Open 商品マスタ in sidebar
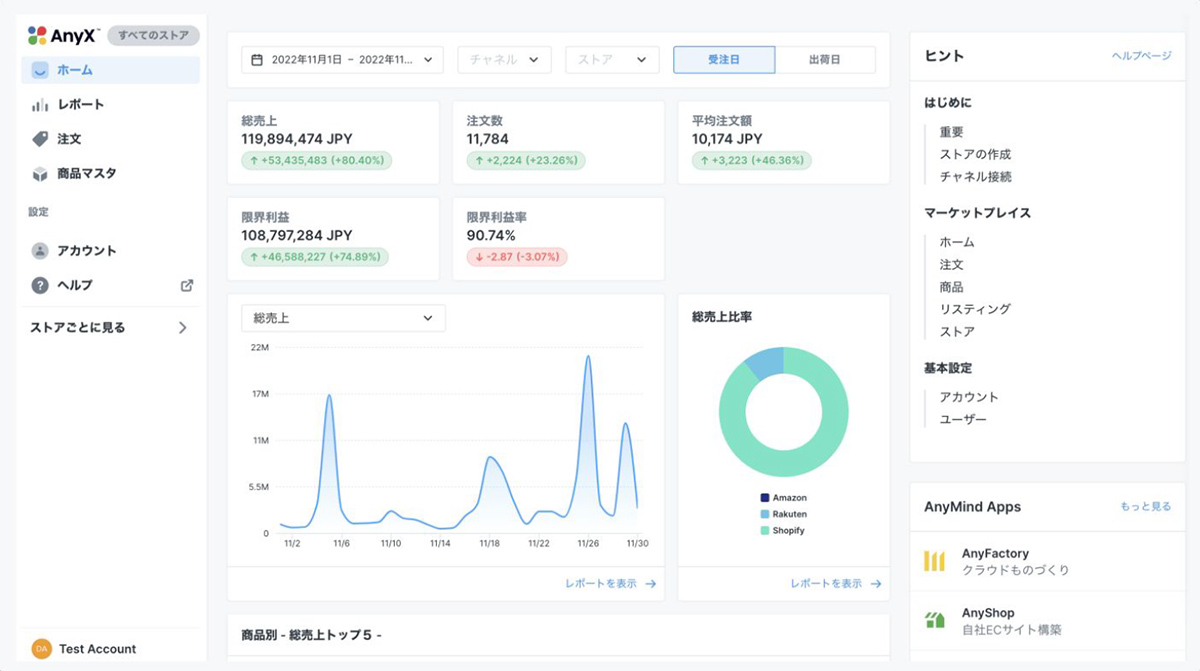The width and height of the screenshot is (1200, 671). [110, 173]
